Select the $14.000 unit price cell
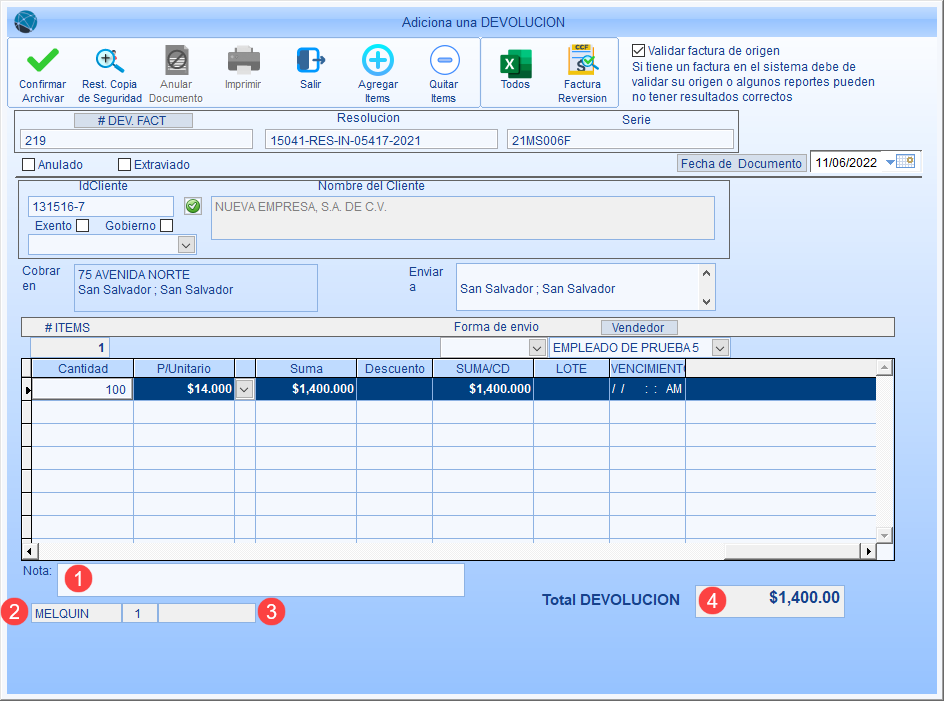Screen dimensions: 944x701 [184, 389]
